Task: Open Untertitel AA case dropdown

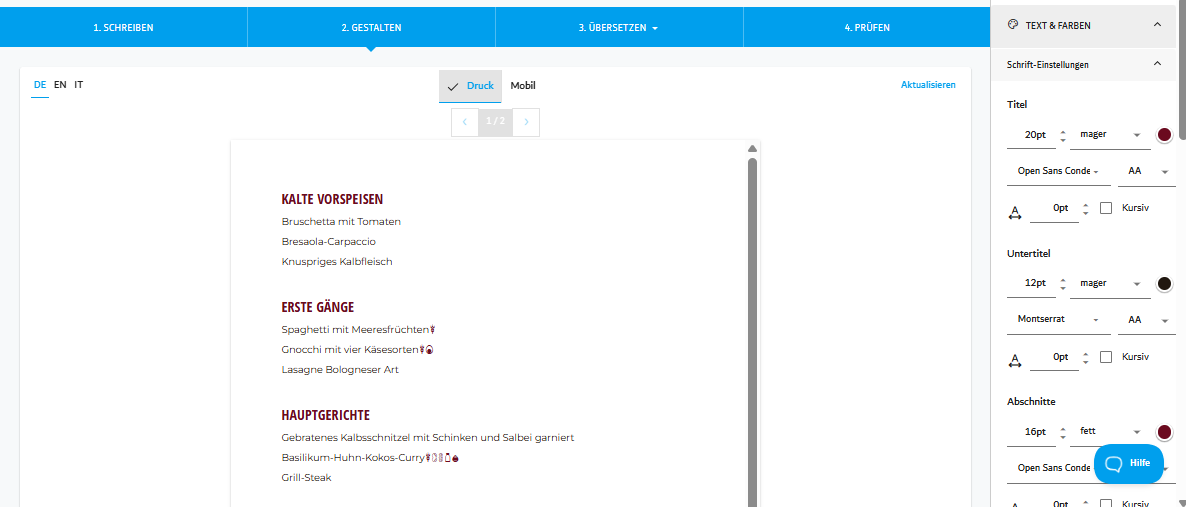Action: click(1147, 319)
